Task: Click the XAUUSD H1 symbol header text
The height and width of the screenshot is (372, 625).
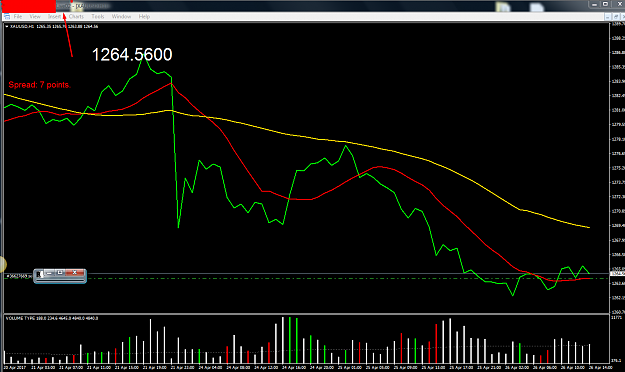Action: pyautogui.click(x=53, y=26)
